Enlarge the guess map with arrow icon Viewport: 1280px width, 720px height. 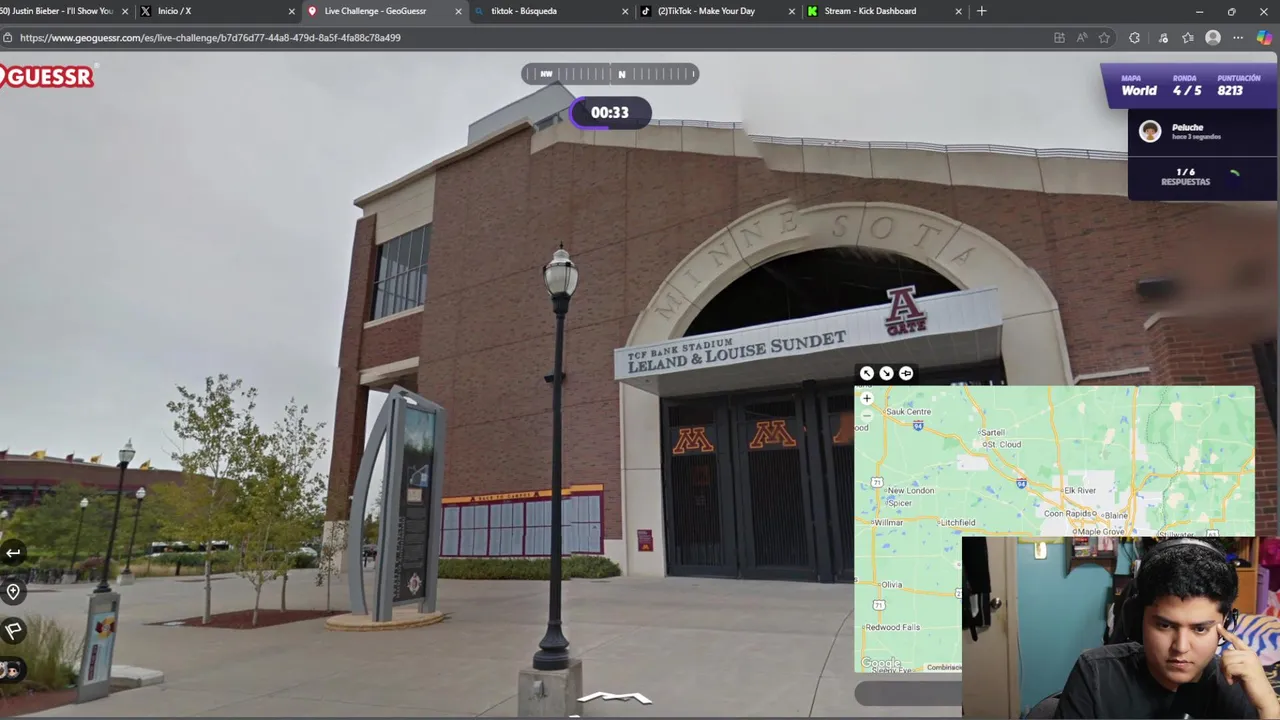coord(867,373)
